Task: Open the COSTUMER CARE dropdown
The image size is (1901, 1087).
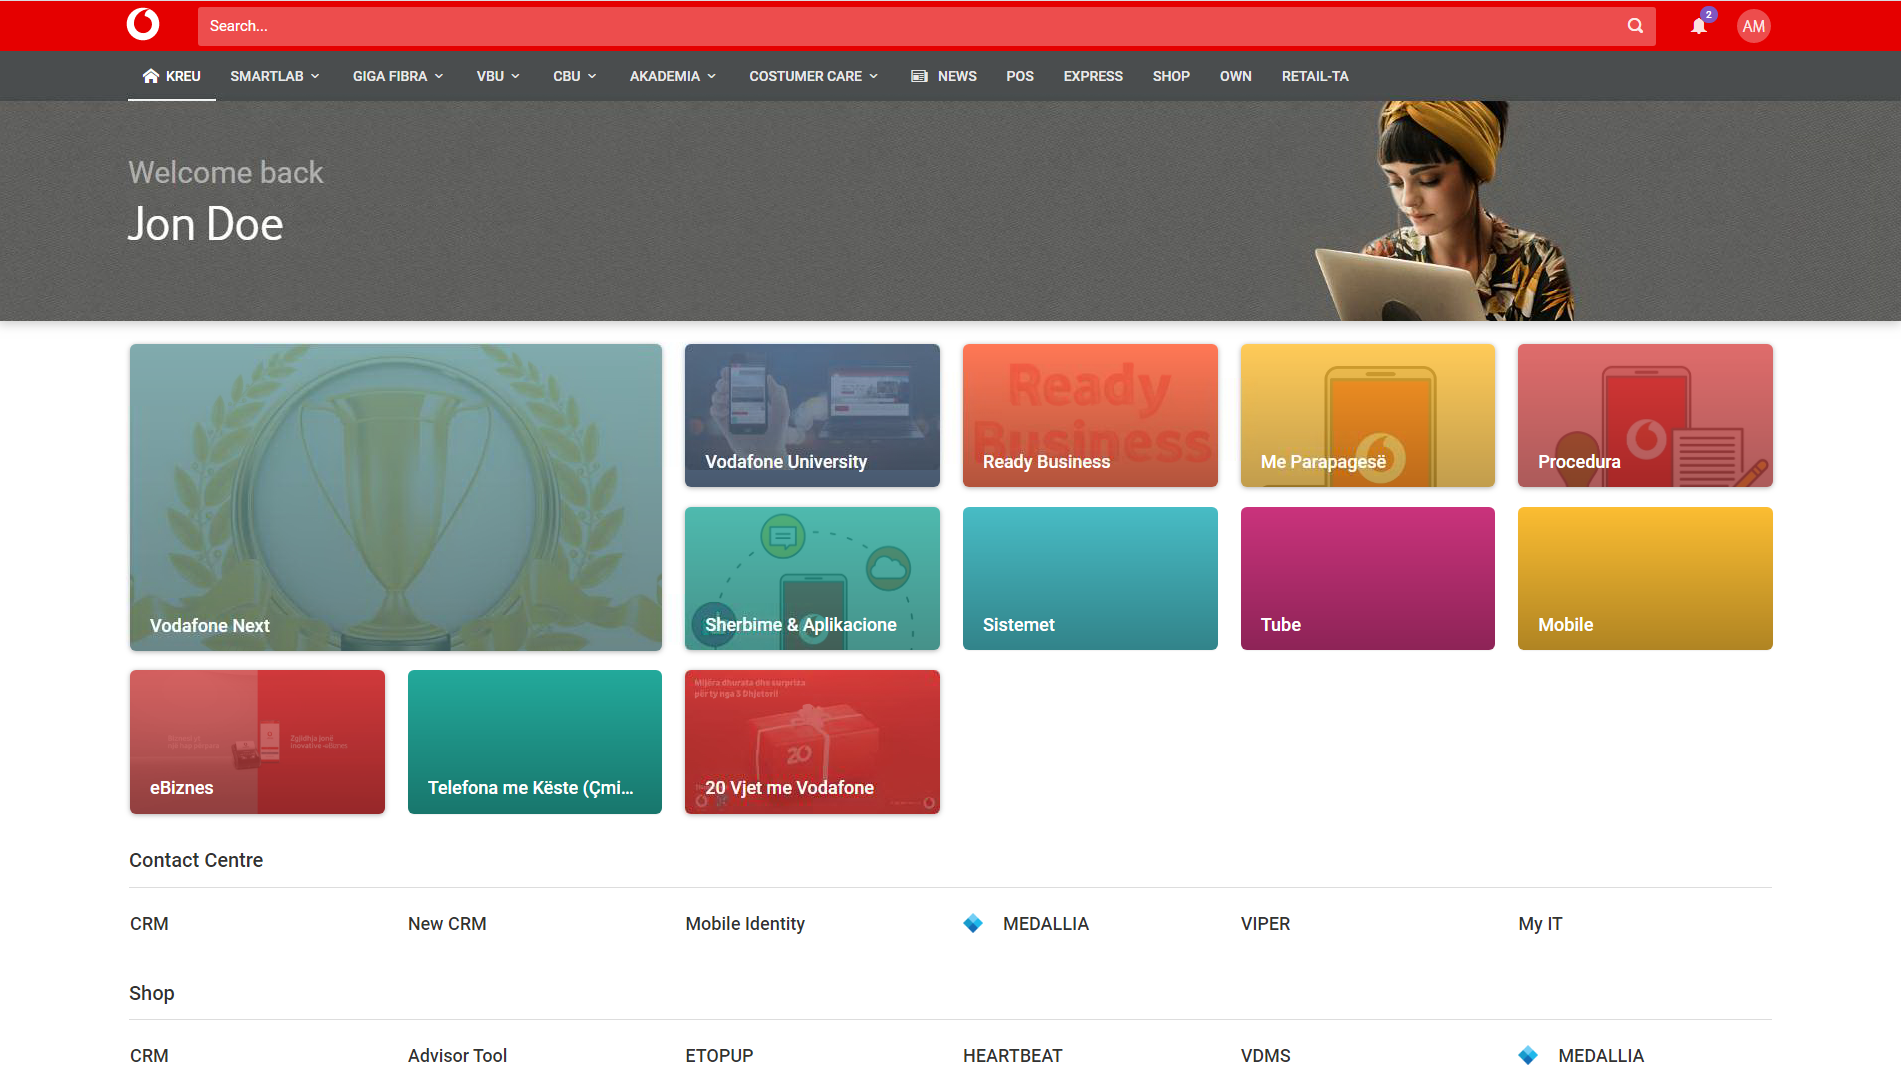Action: click(x=813, y=76)
